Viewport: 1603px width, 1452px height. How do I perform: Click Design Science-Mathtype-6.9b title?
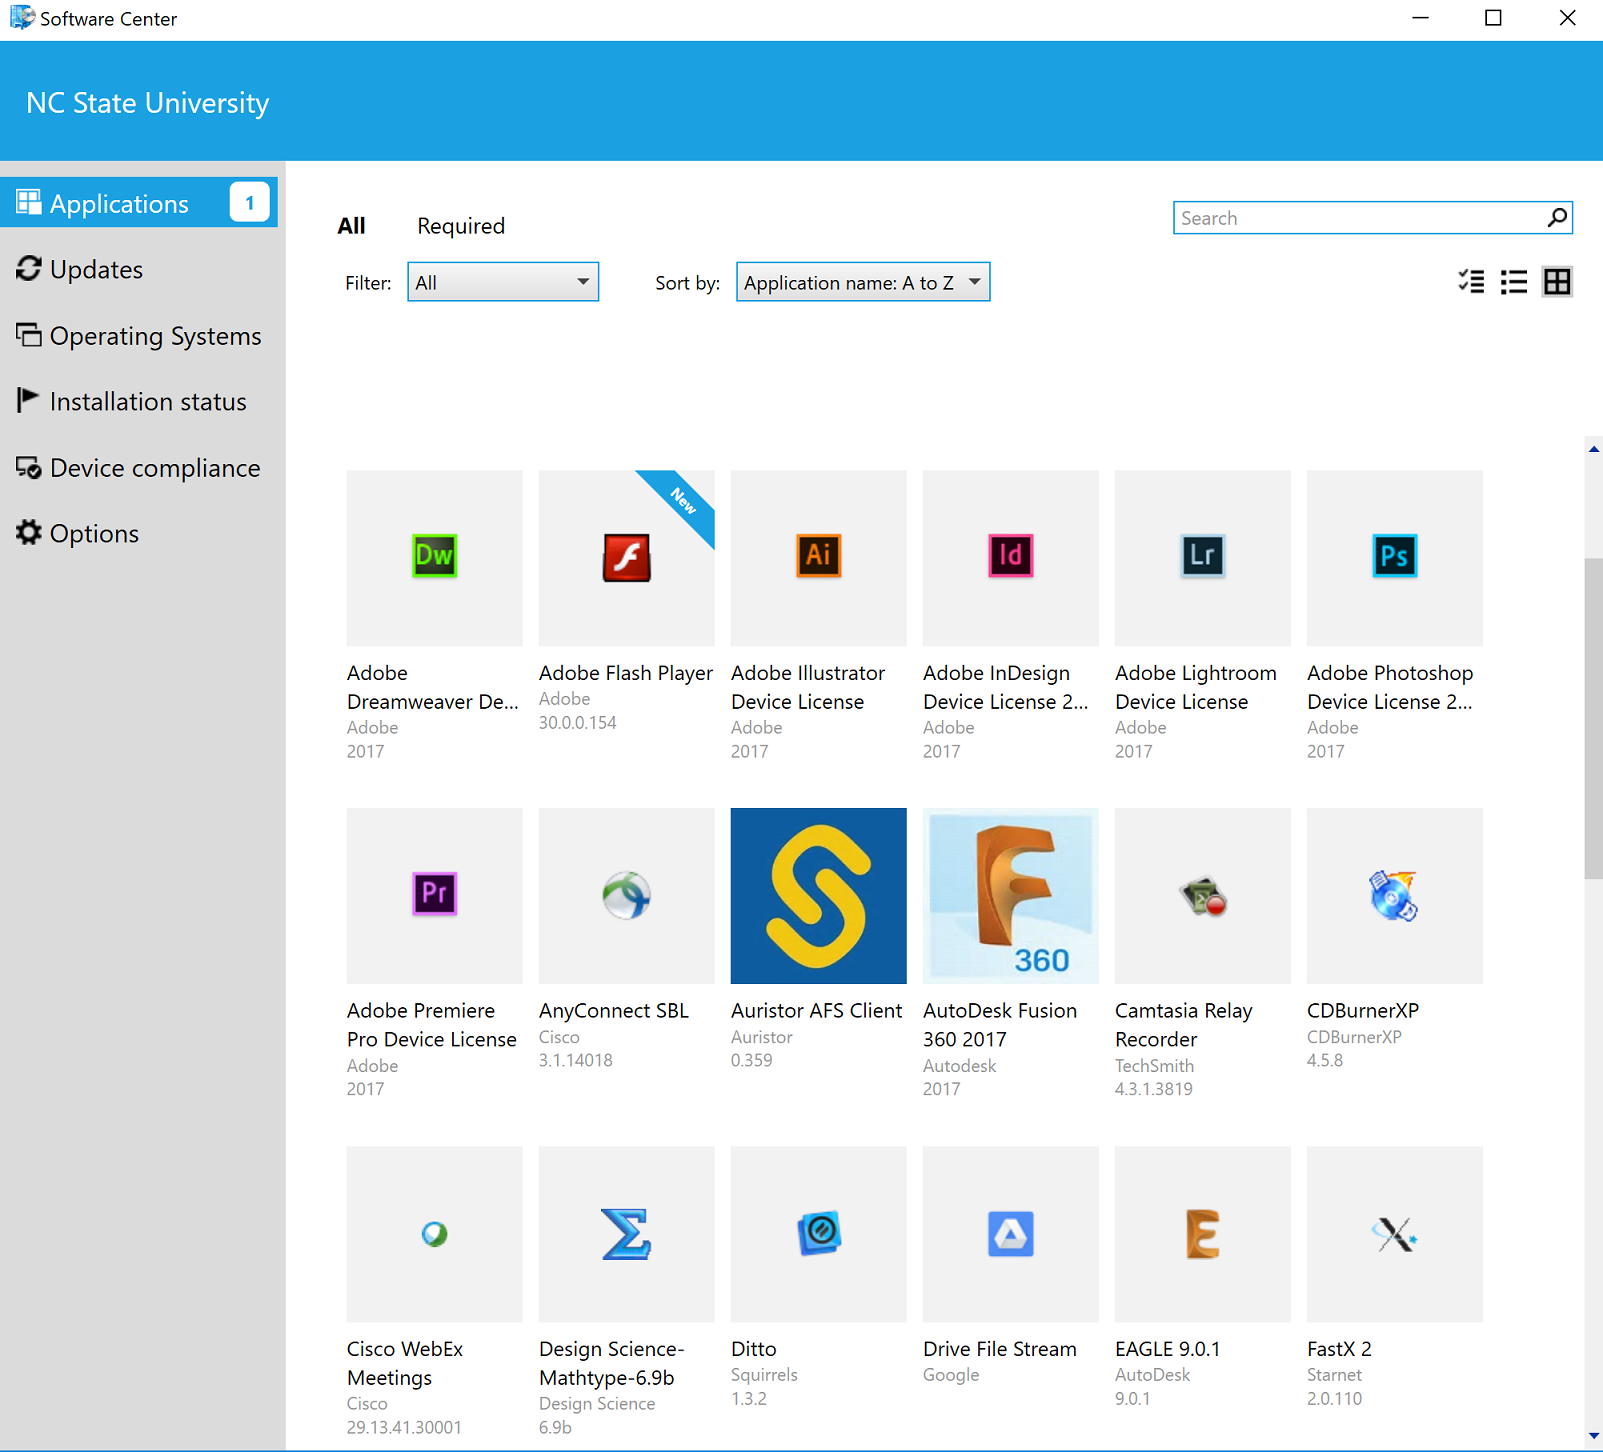[x=612, y=1363]
